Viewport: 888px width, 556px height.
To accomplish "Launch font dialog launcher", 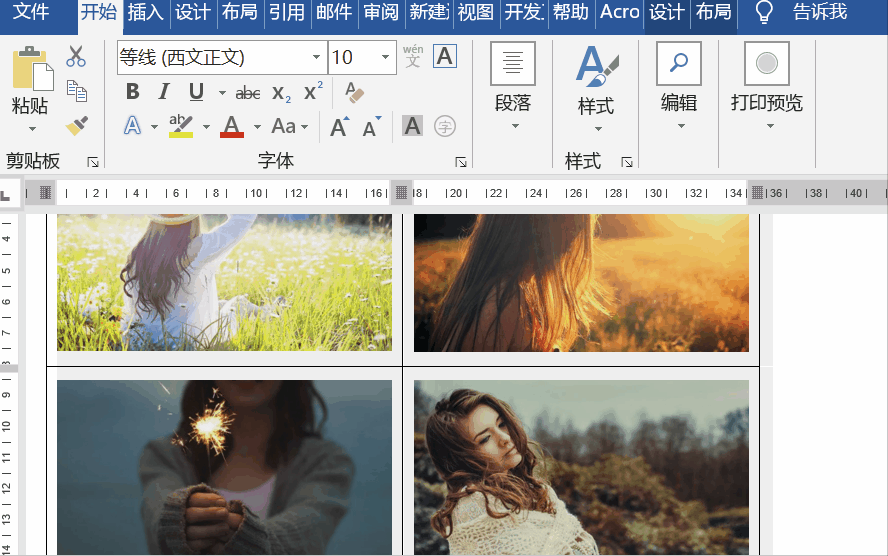I will (461, 162).
